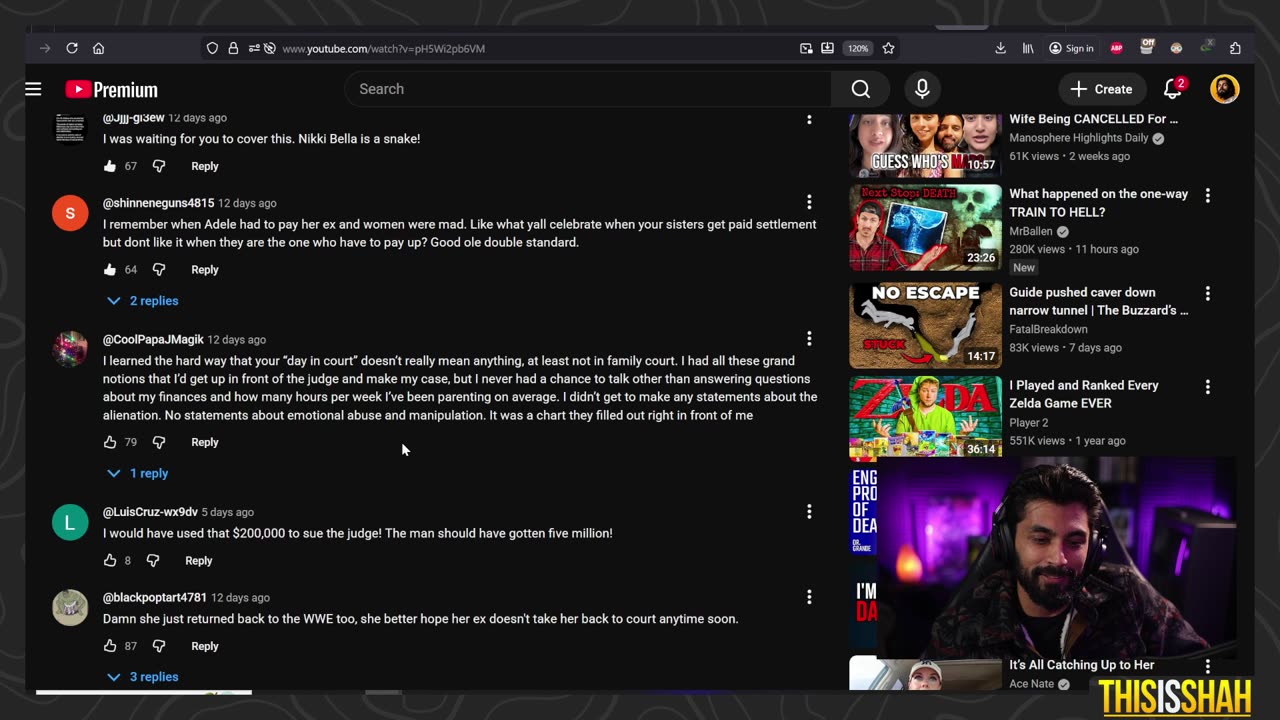Open 'It's All Catching Up to Her' title
The width and height of the screenshot is (1280, 720).
point(1081,665)
